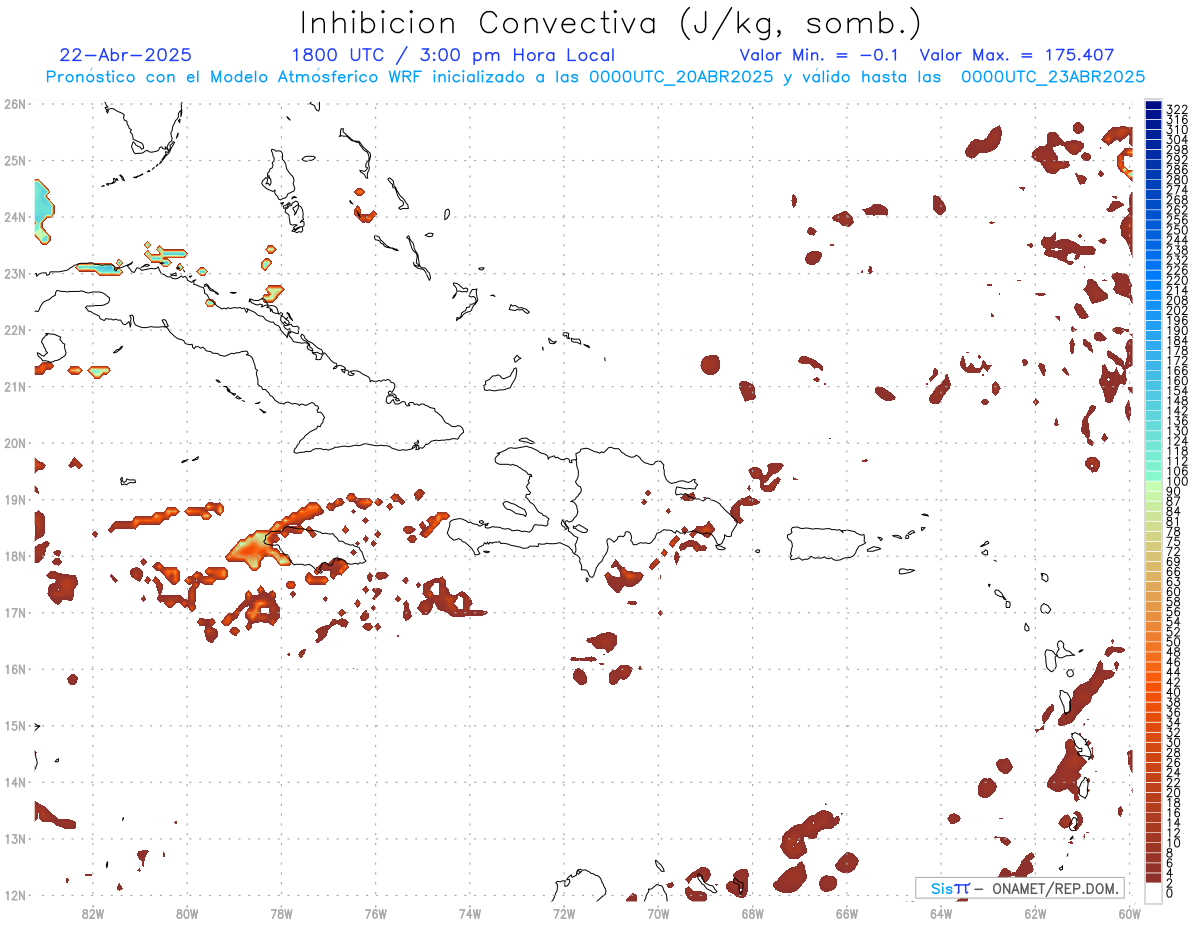Click the '76W' longitude label
Viewport: 1200px width, 927px height.
(x=375, y=913)
